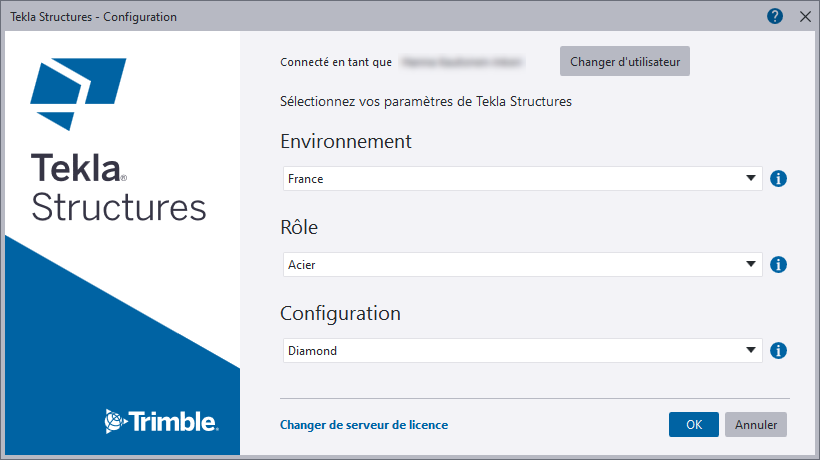Confirm with the OK button

pos(694,424)
